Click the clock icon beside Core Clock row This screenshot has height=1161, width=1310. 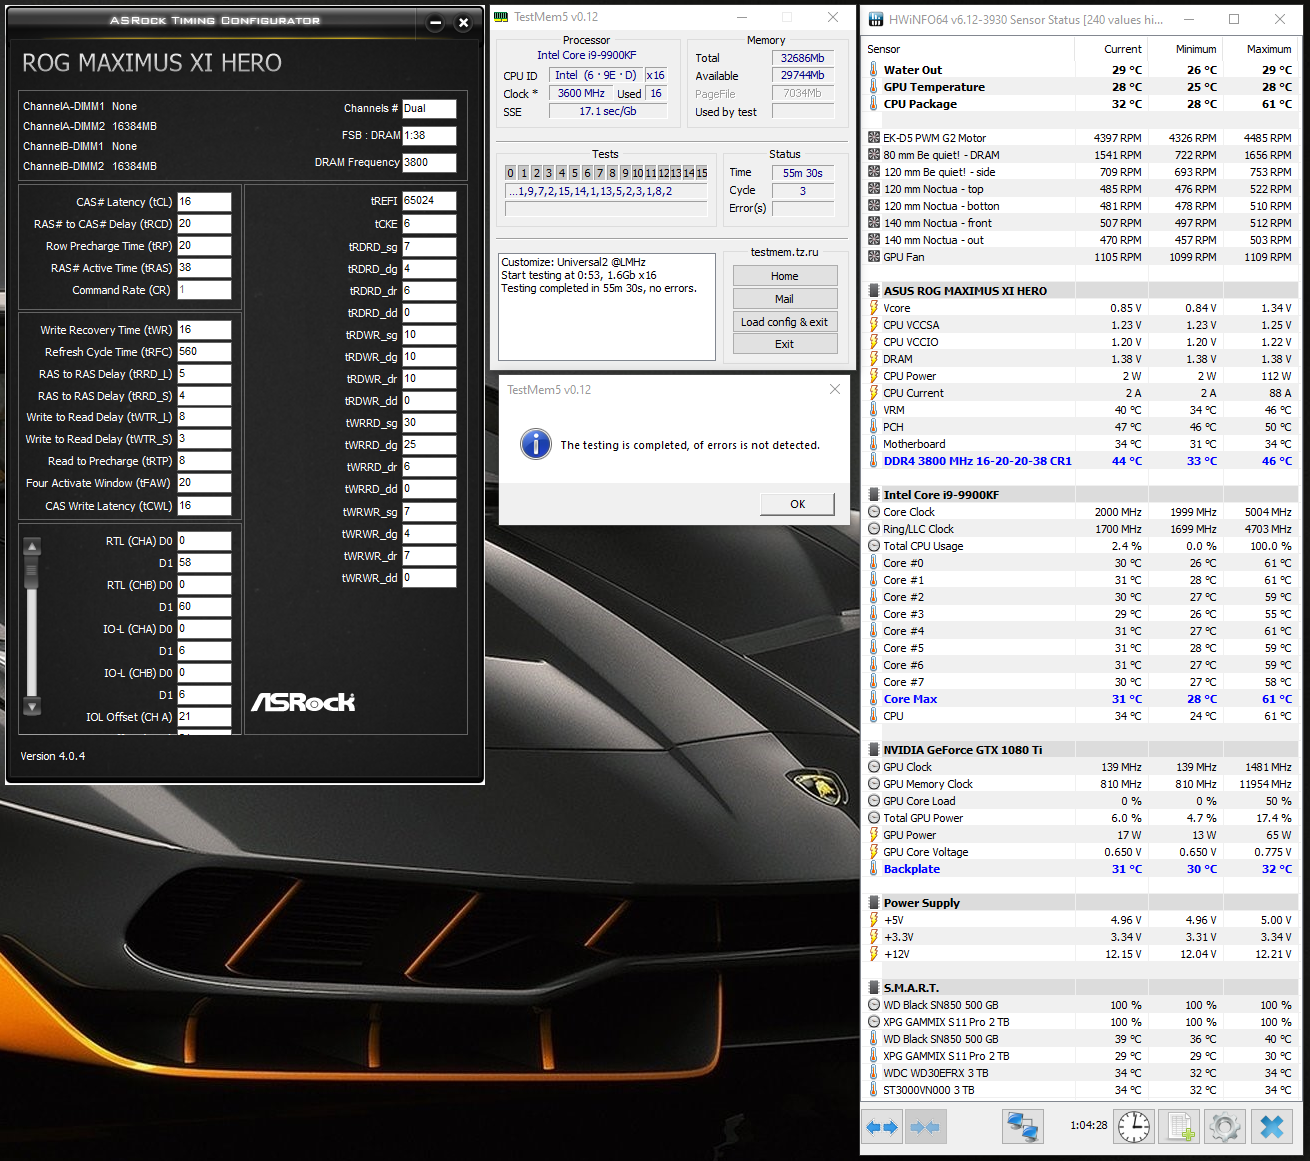tap(874, 512)
